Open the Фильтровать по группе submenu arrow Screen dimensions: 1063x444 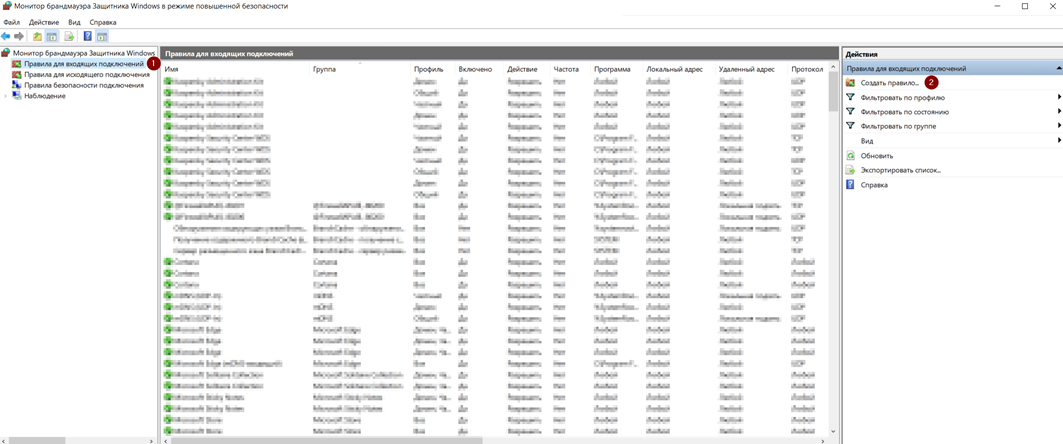(1059, 126)
